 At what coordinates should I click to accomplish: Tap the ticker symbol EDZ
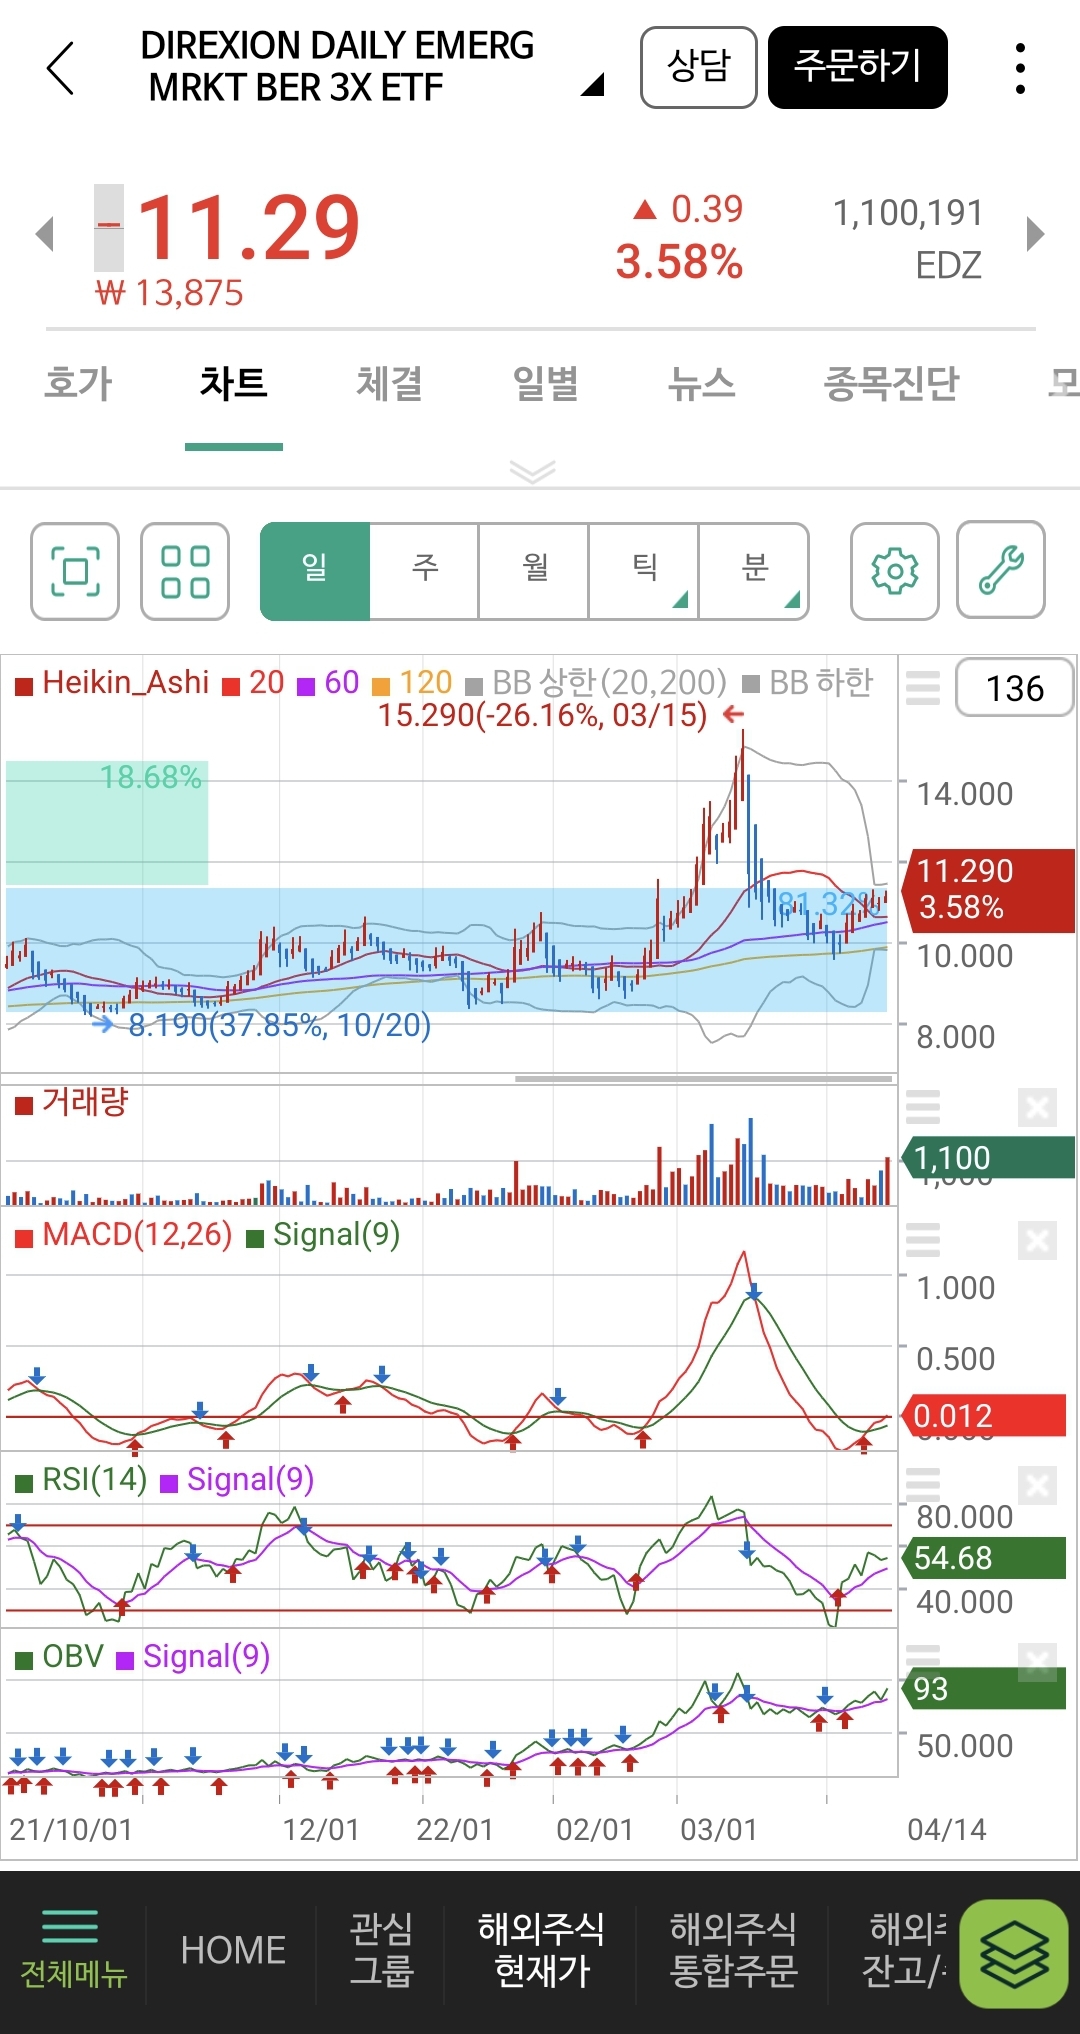(x=948, y=266)
